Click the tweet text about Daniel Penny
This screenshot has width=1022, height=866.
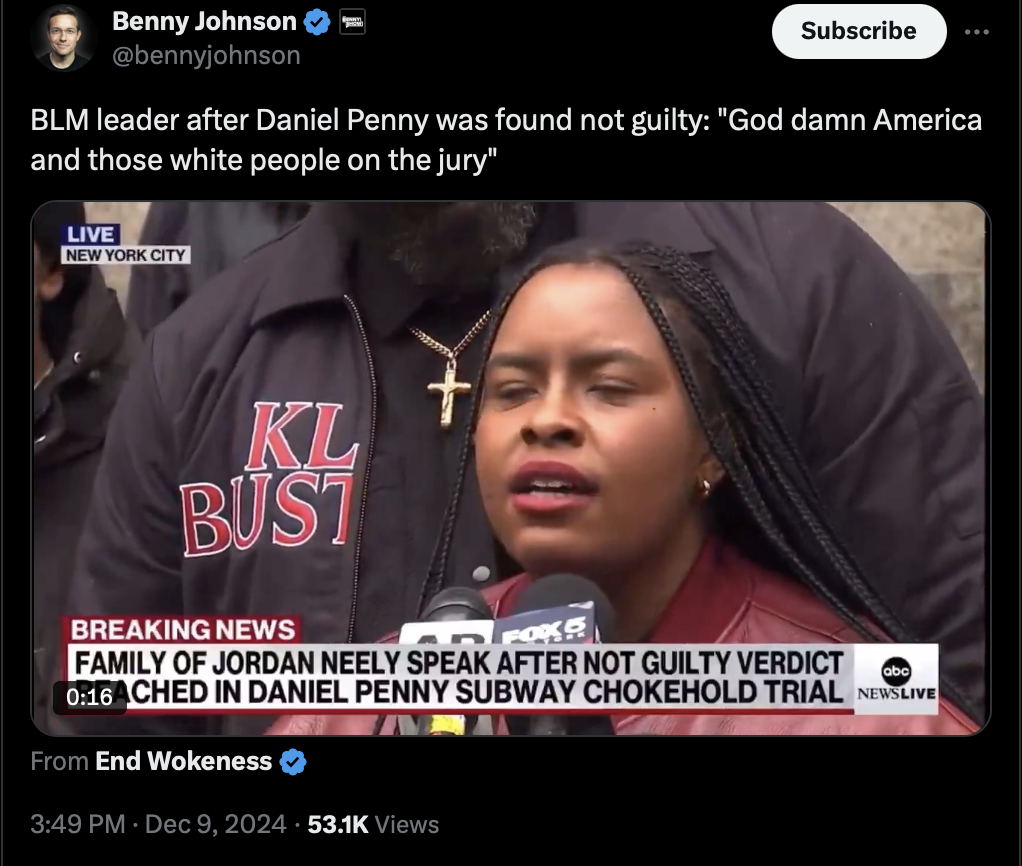[506, 139]
